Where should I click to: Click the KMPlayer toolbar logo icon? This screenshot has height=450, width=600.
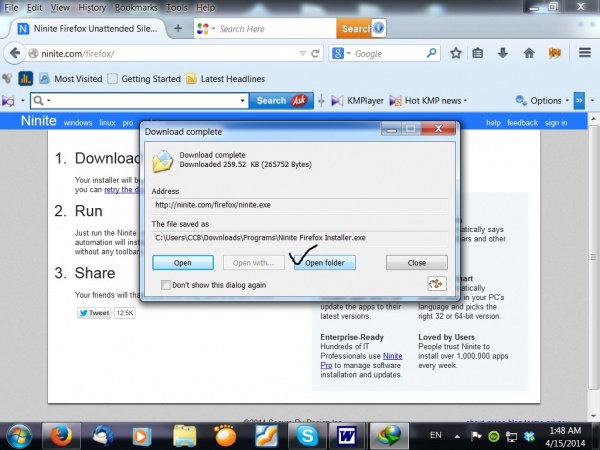[x=8, y=101]
